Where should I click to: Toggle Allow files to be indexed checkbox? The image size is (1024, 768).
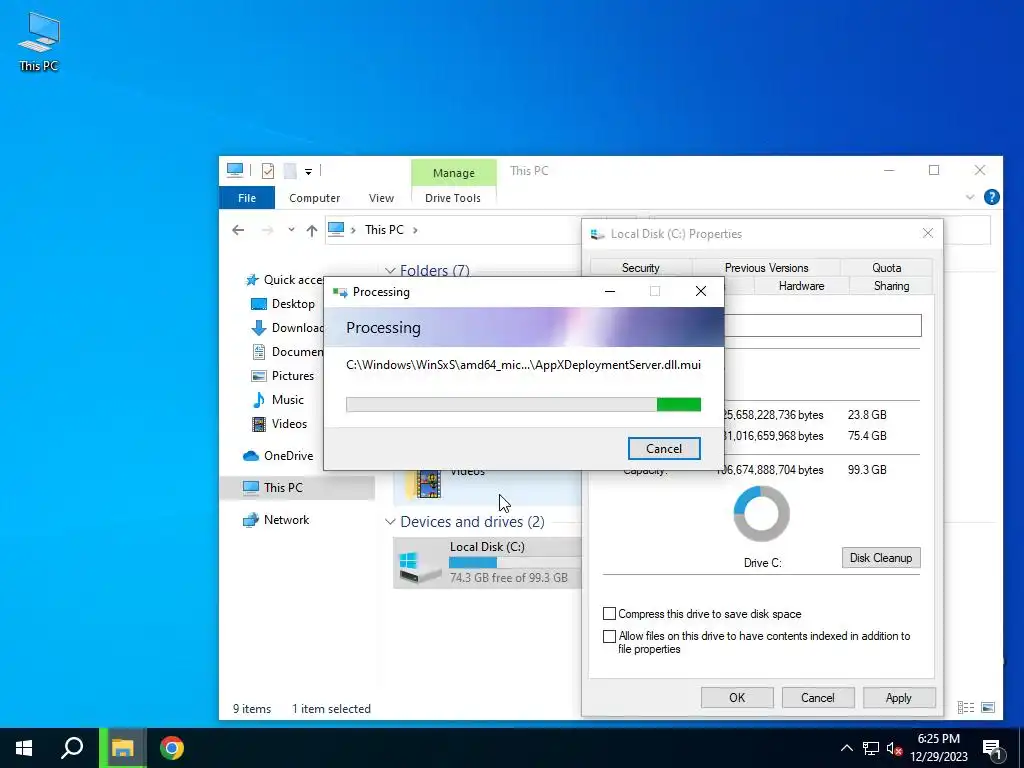pos(609,636)
